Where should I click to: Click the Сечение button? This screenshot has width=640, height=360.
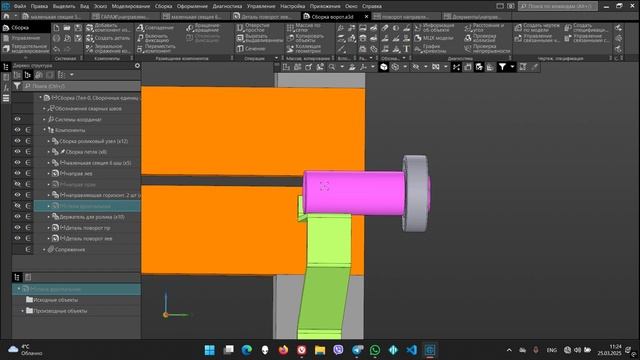point(251,49)
